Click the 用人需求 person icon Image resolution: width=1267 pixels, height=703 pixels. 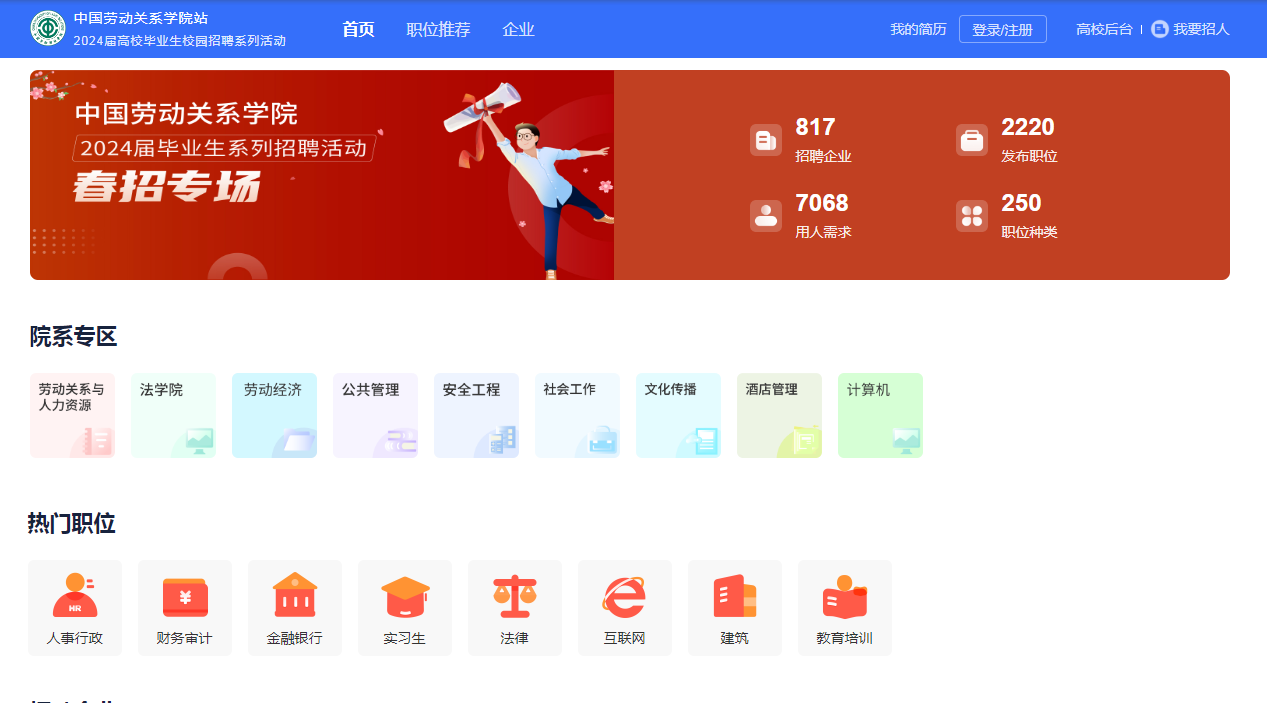pyautogui.click(x=766, y=216)
